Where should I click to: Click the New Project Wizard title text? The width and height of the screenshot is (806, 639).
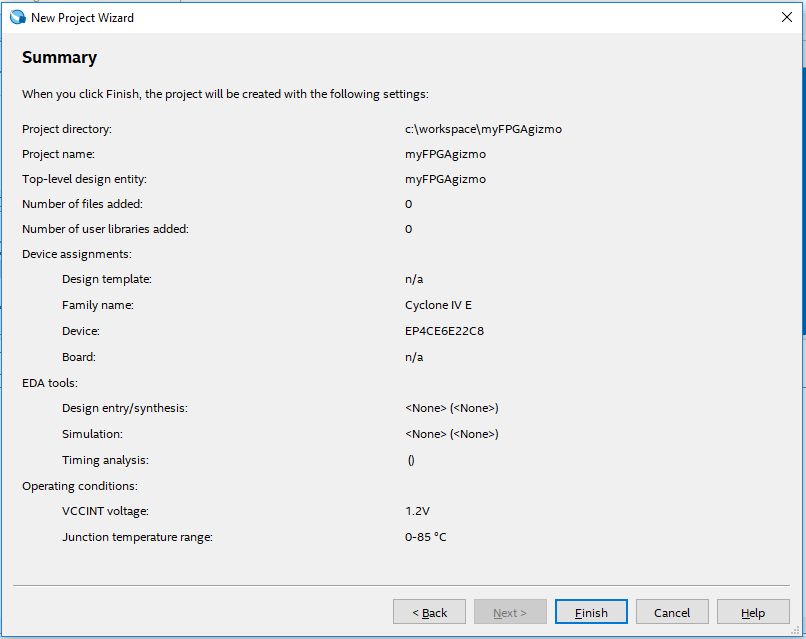pyautogui.click(x=82, y=18)
